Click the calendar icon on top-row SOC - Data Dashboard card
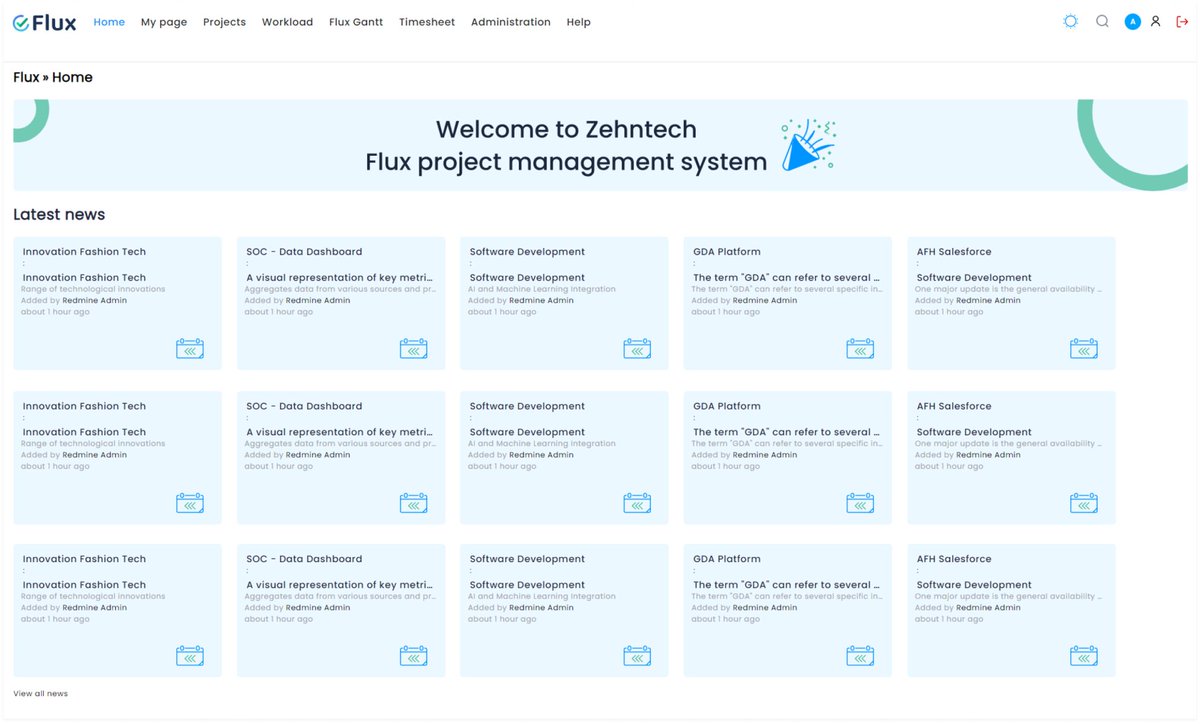This screenshot has height=724, width=1200. tap(414, 348)
